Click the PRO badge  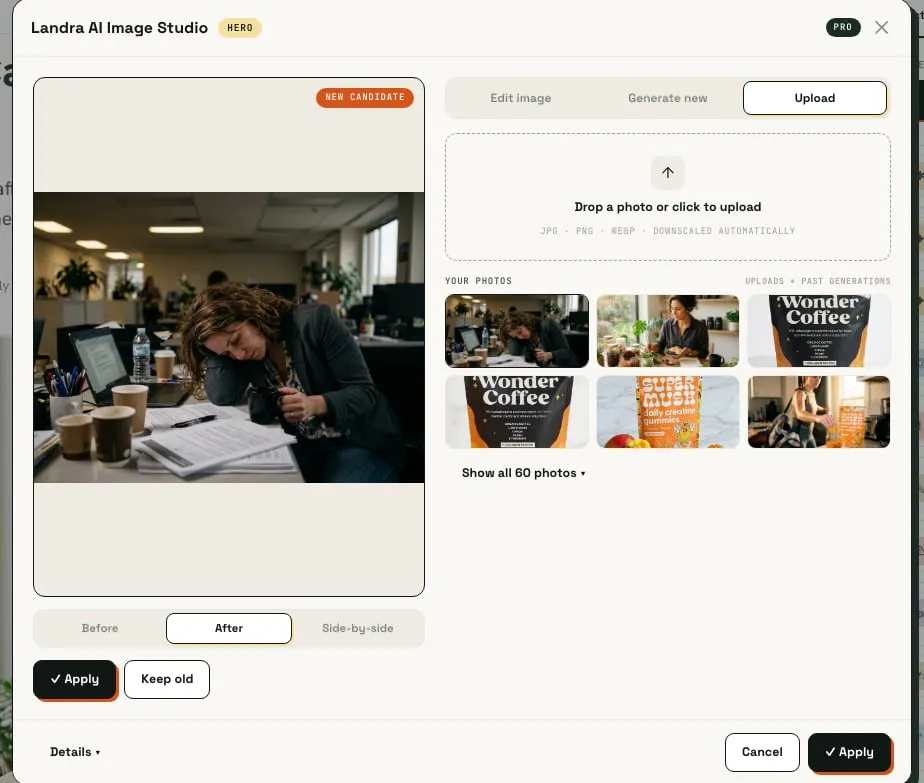[843, 27]
